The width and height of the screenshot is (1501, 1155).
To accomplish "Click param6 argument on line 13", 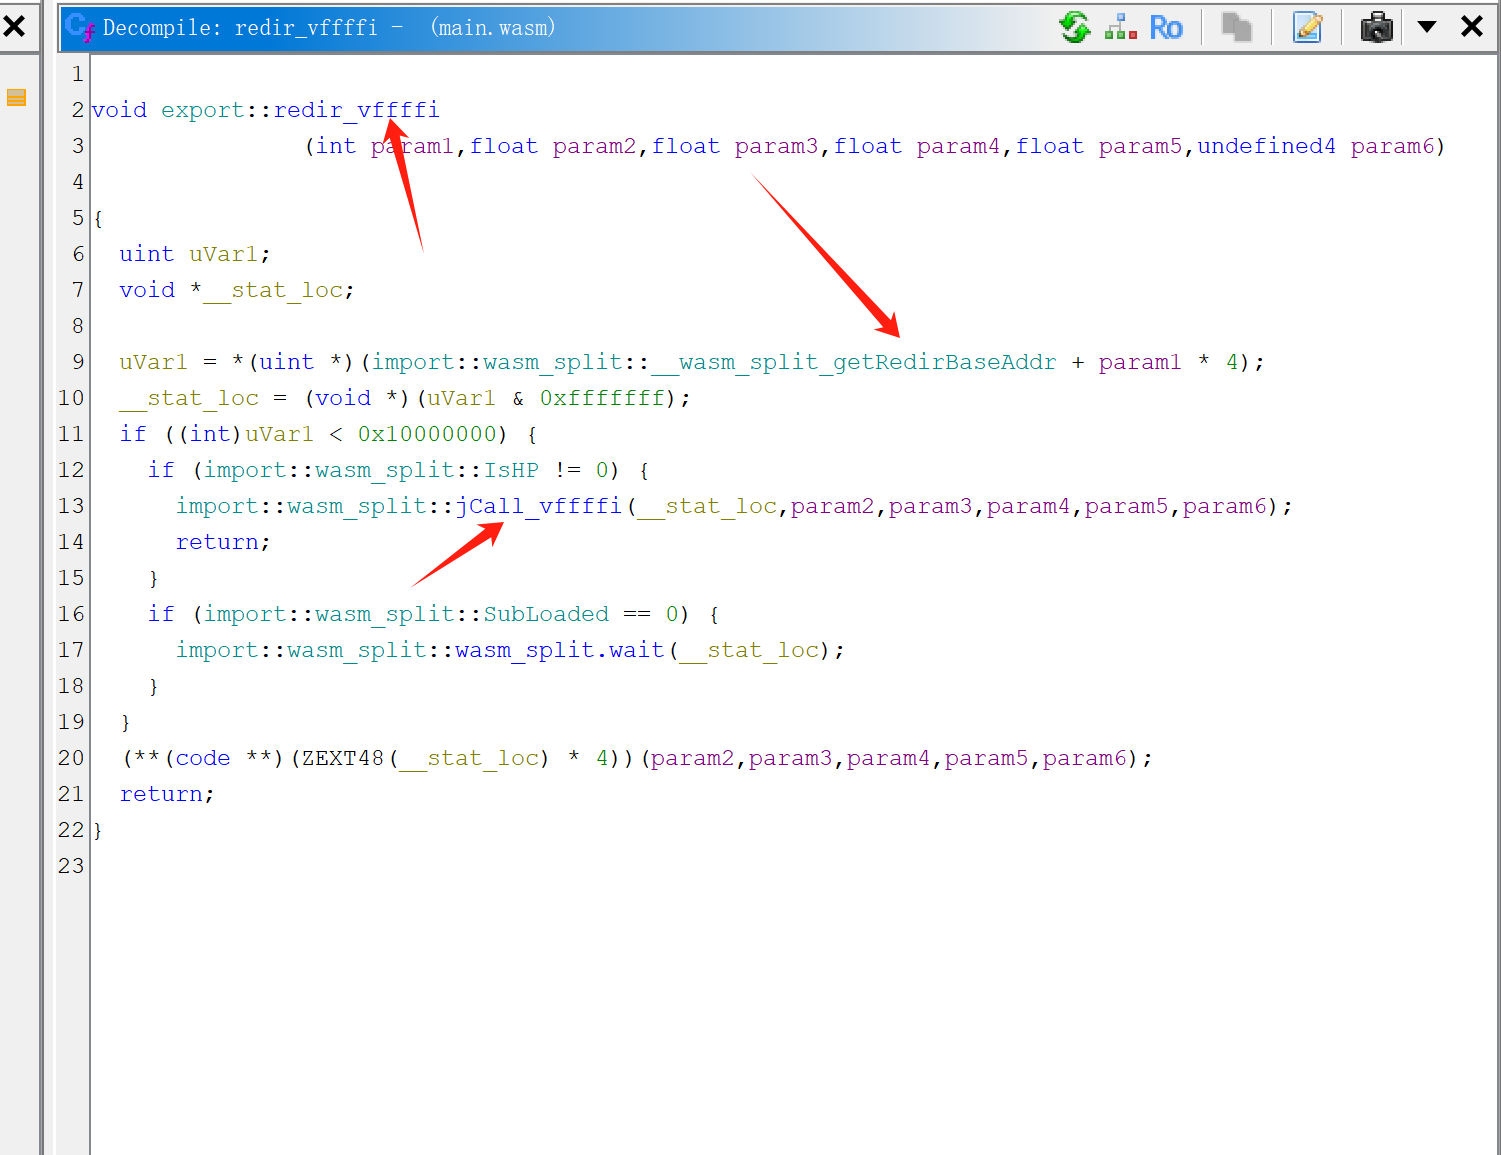I will tap(1224, 506).
